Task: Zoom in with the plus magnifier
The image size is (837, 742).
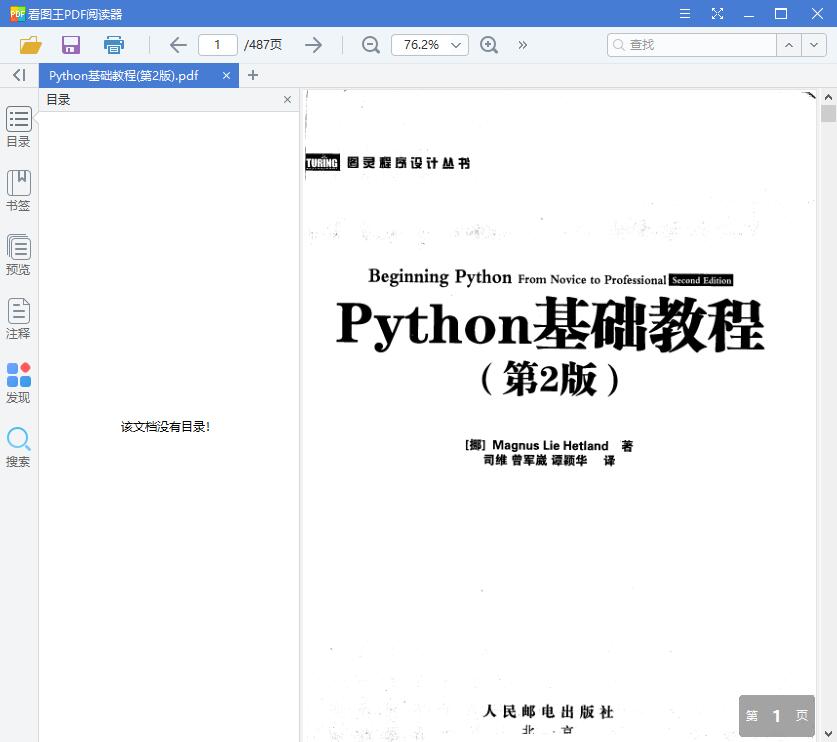Action: point(489,45)
